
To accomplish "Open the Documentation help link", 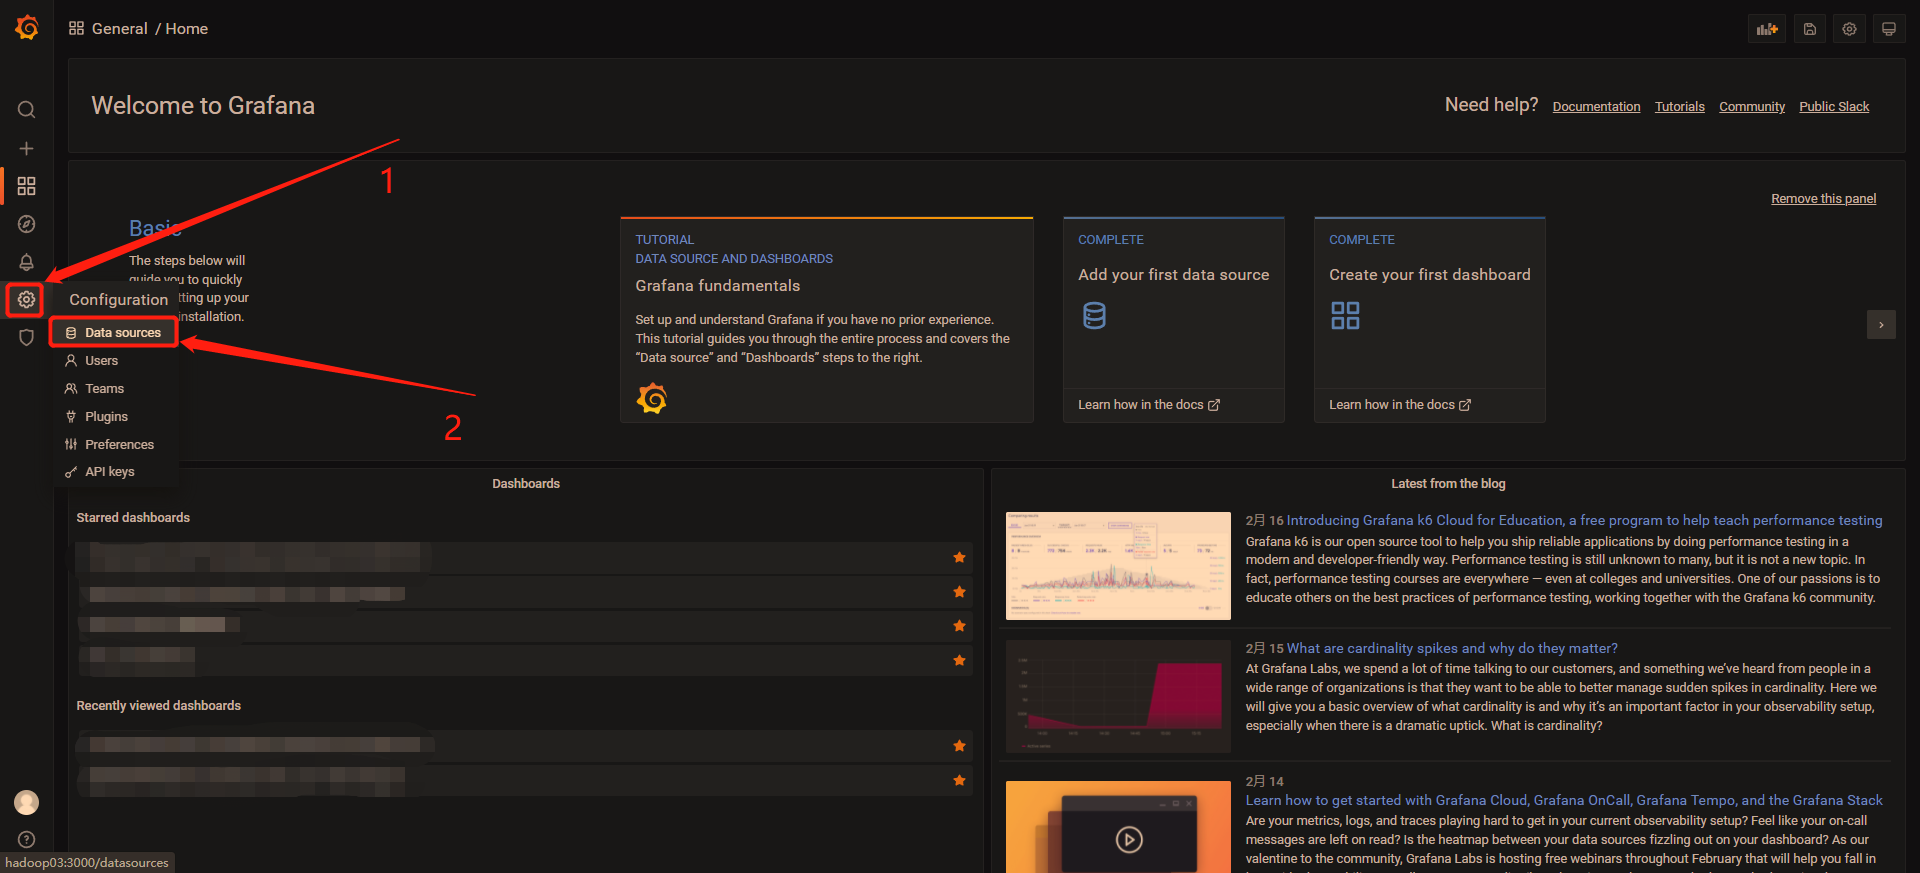I will (x=1596, y=107).
